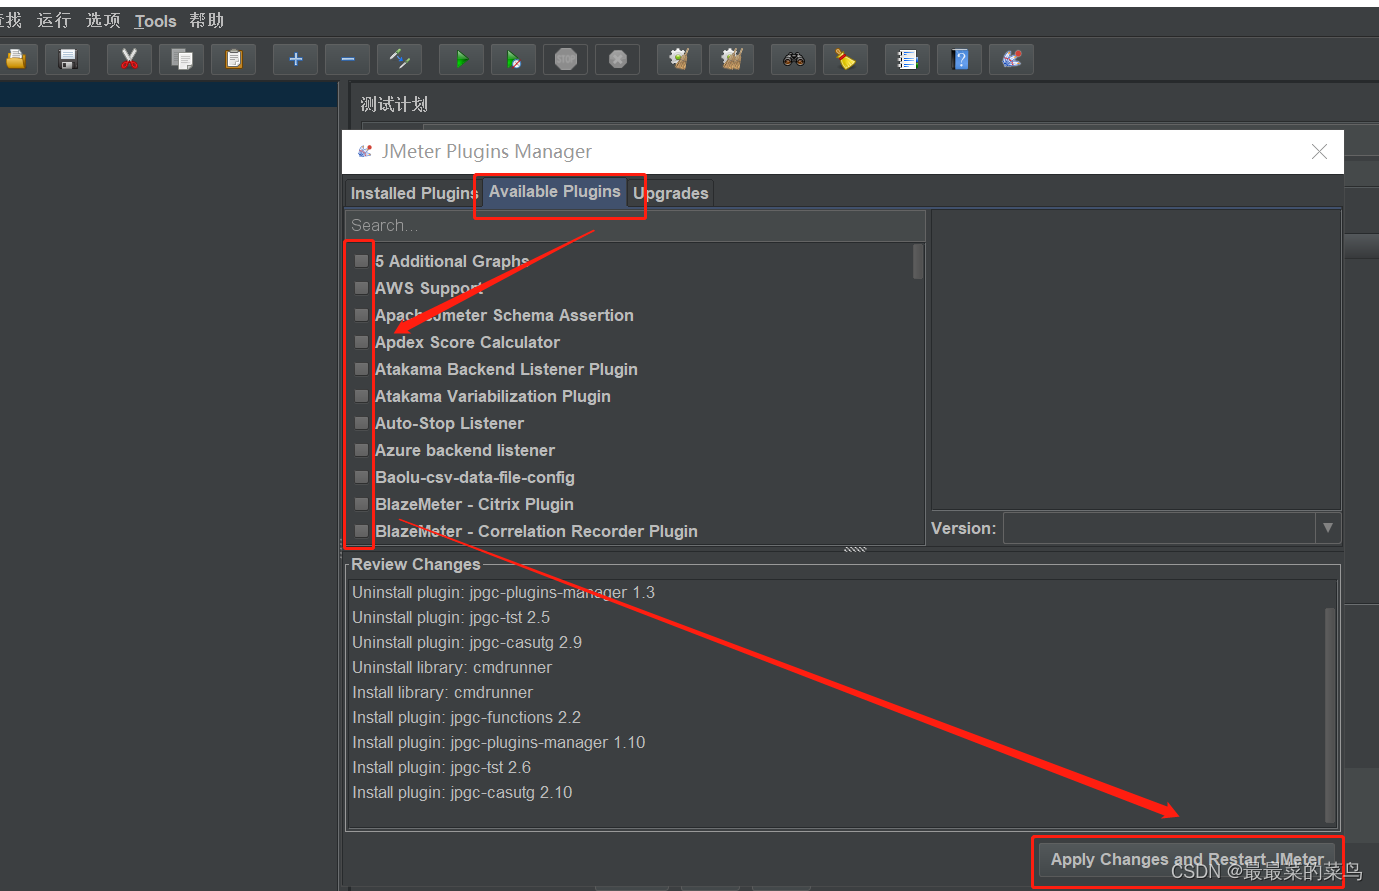The height and width of the screenshot is (891, 1379).
Task: Click 'Install plugin: jpgc-casutg 2.10' line
Action: coord(462,792)
